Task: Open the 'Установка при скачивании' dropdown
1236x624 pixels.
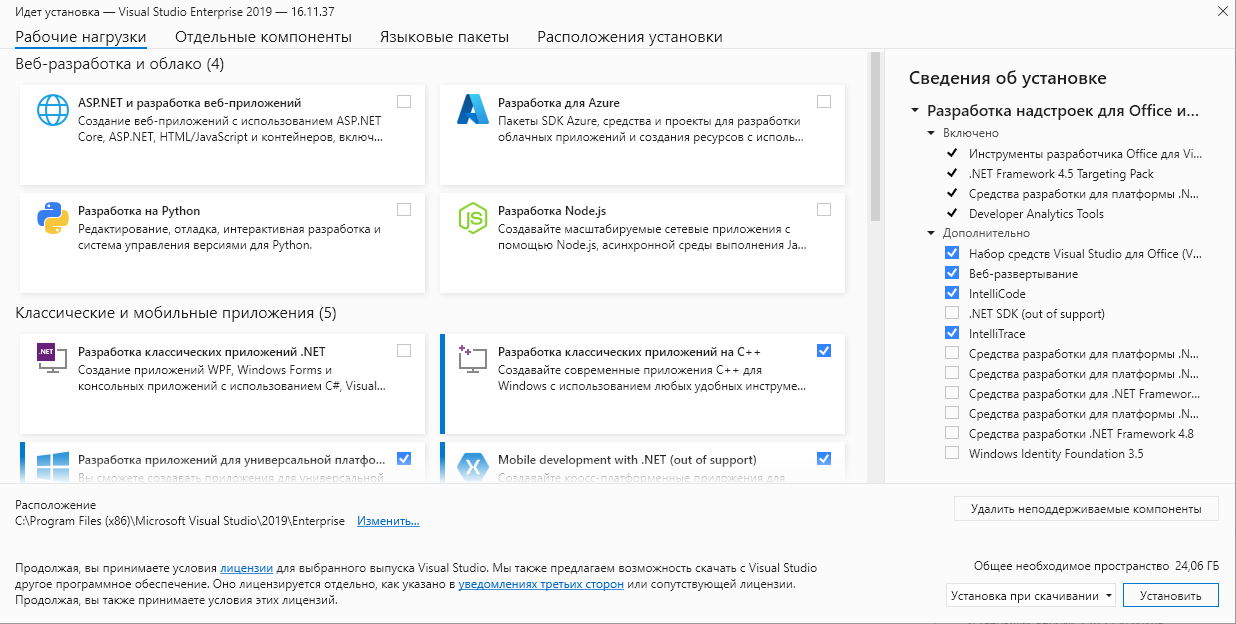Action: pyautogui.click(x=1031, y=596)
